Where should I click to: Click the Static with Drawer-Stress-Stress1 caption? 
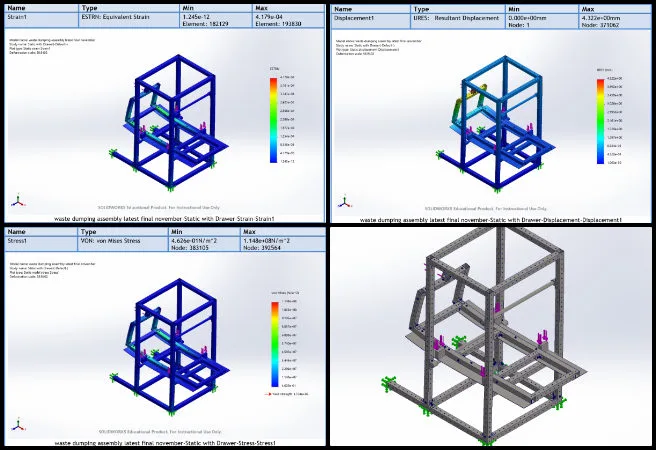tap(163, 441)
